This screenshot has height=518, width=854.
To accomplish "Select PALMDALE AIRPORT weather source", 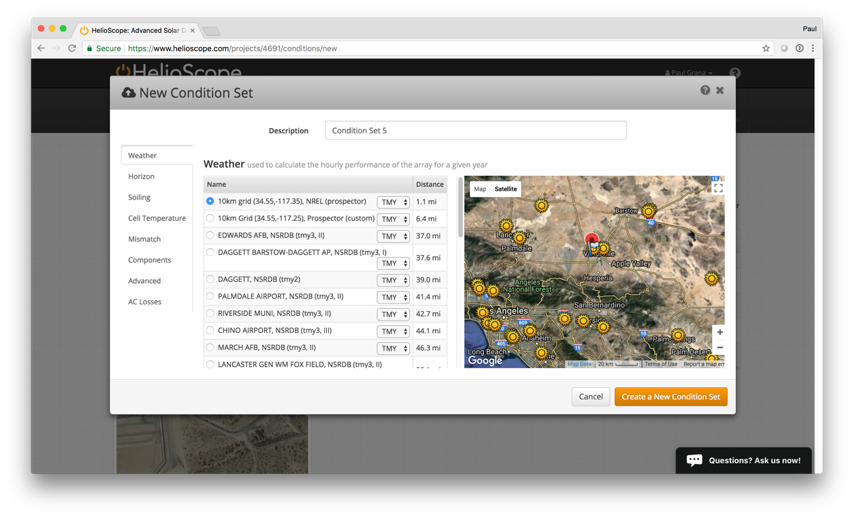I will 210,296.
